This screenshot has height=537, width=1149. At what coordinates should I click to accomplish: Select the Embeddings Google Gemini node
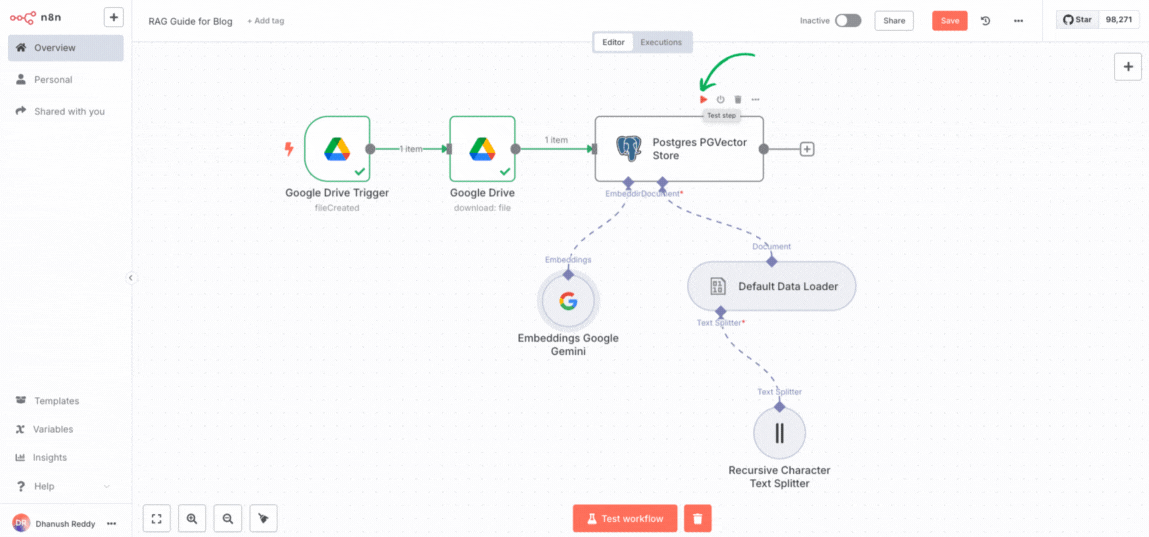click(568, 301)
